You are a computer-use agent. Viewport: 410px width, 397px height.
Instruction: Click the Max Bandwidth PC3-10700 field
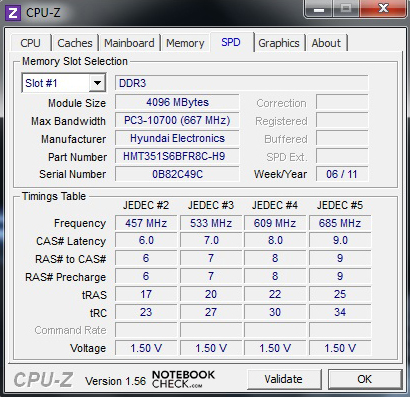click(x=177, y=120)
